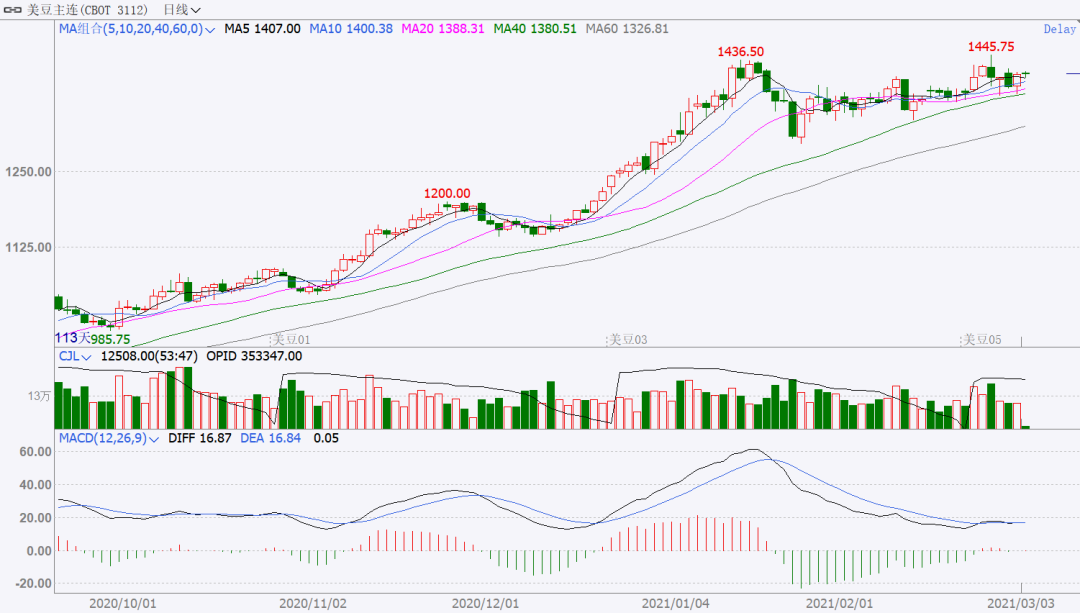This screenshot has height=613, width=1080.
Task: Click the 1125.00 price axis label
Action: tap(29, 248)
